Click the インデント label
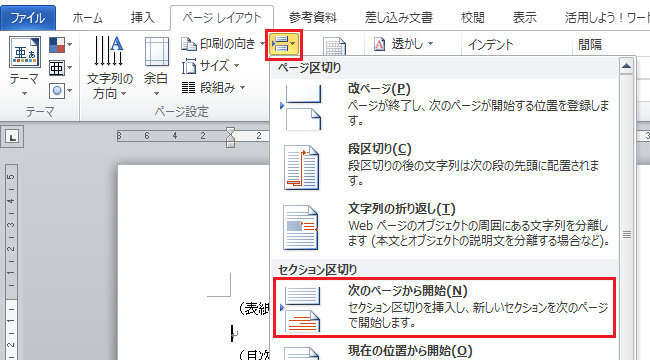650x360 pixels. coord(490,44)
